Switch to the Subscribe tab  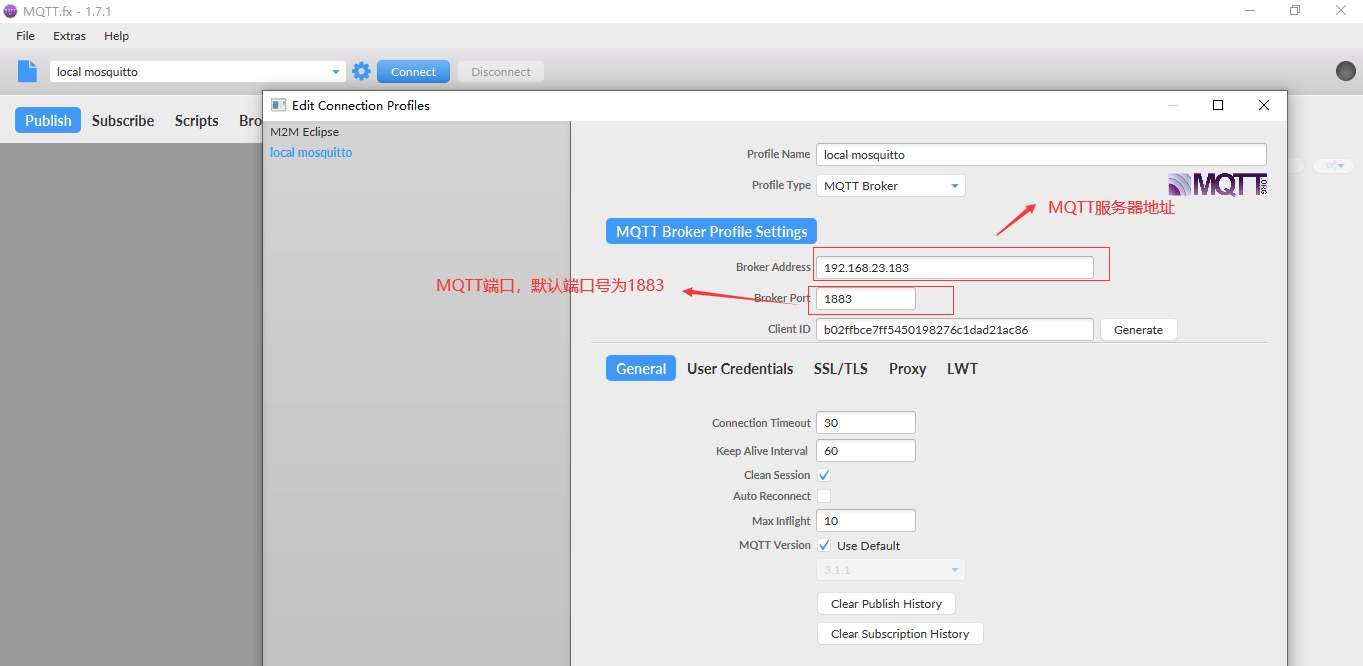[x=123, y=121]
